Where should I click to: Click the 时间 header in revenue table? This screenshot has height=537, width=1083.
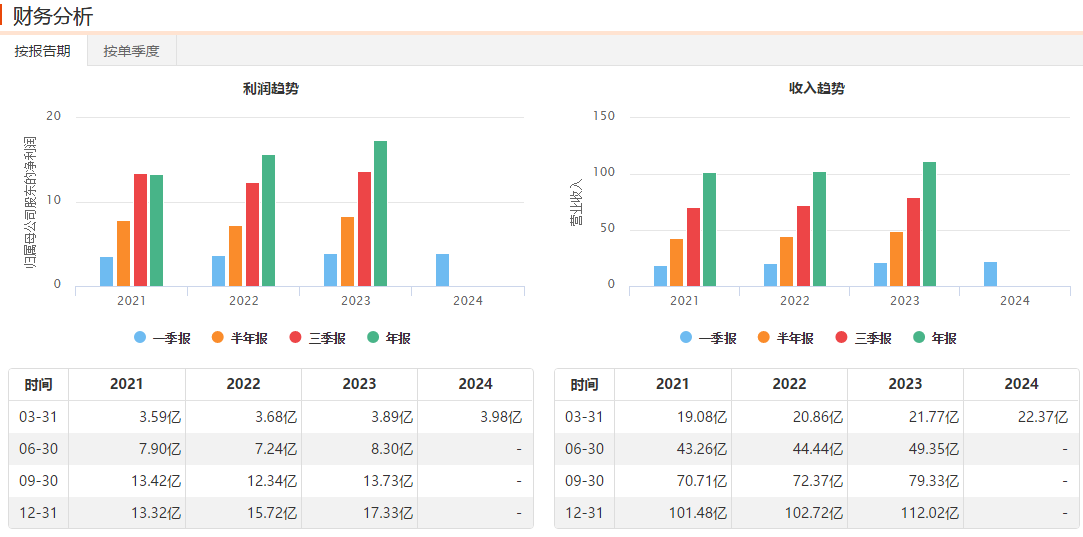[x=584, y=384]
